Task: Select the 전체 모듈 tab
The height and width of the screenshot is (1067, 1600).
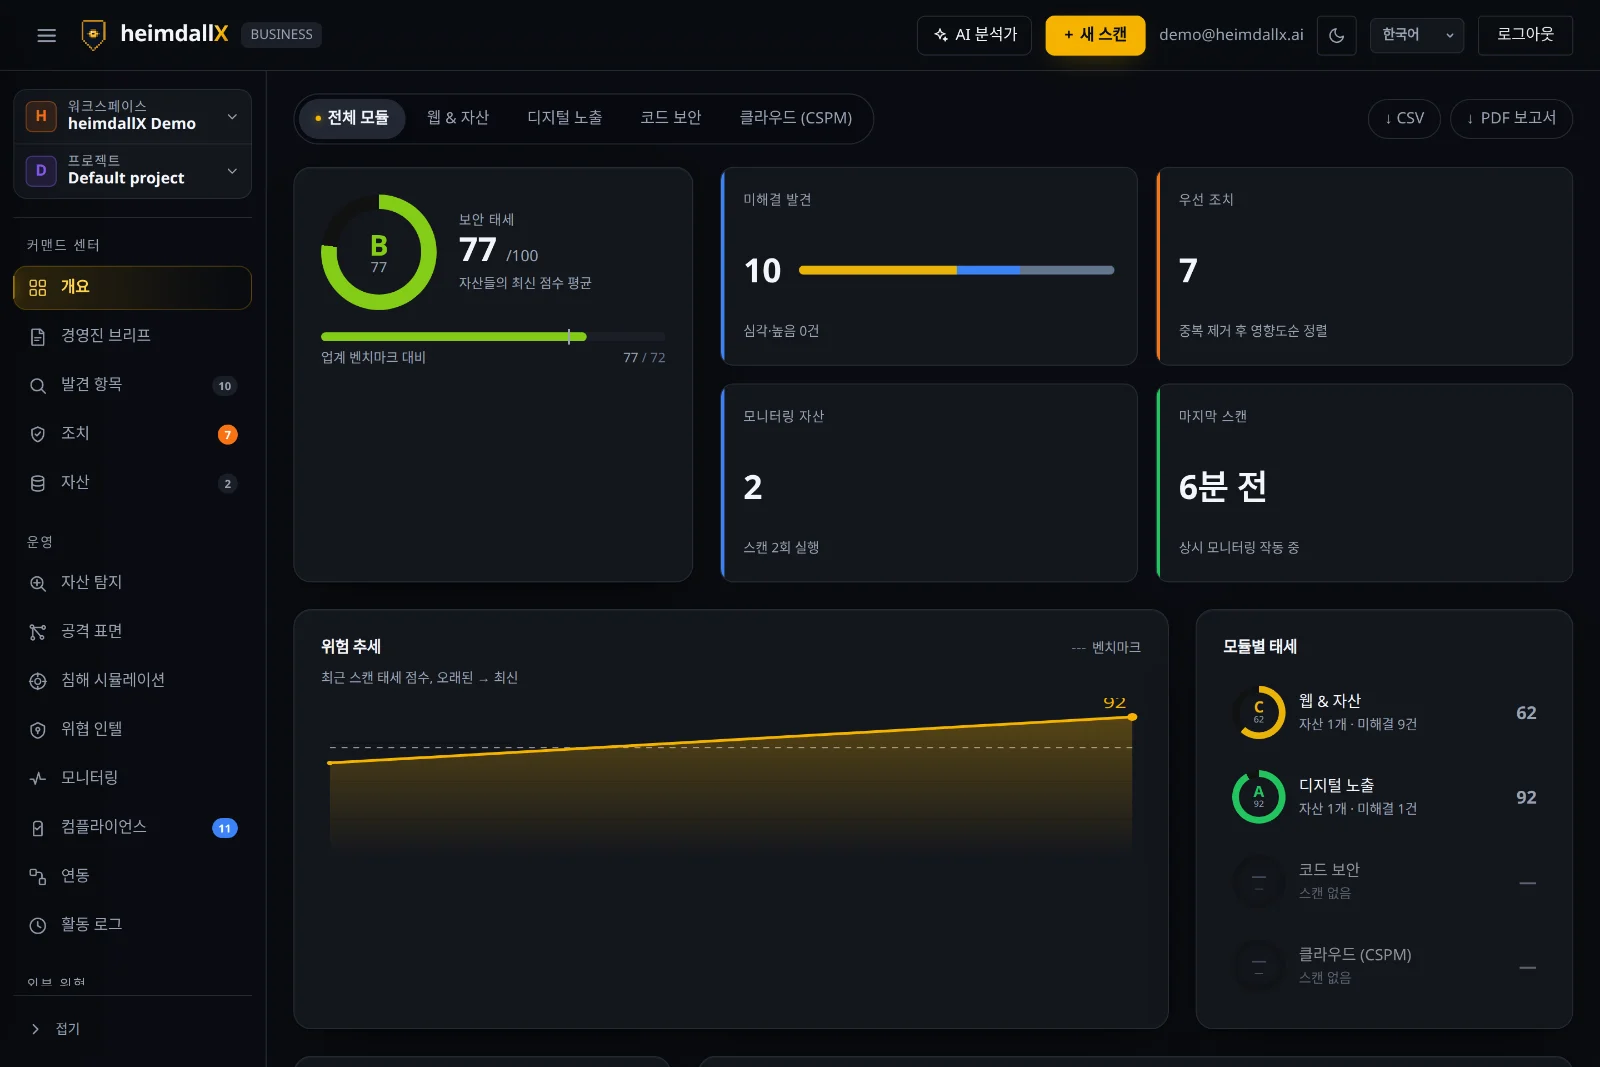Action: pyautogui.click(x=352, y=118)
